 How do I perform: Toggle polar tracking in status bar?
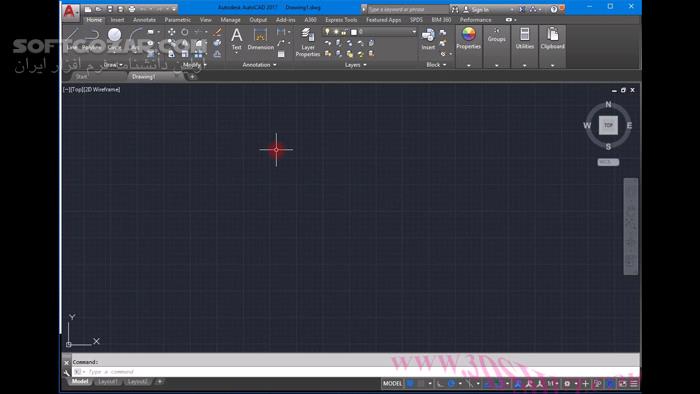tap(451, 383)
